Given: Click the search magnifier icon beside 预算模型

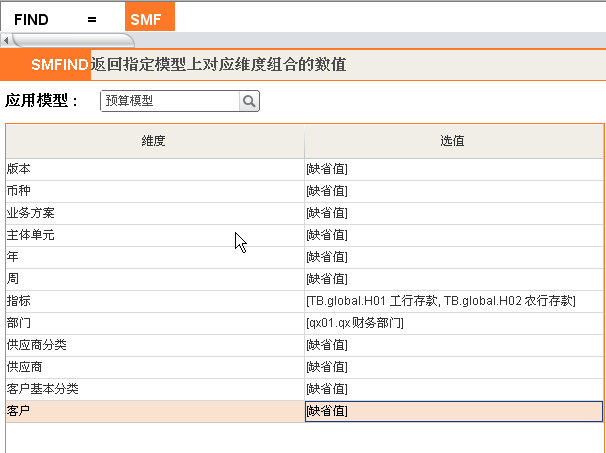Looking at the screenshot, I should (249, 101).
